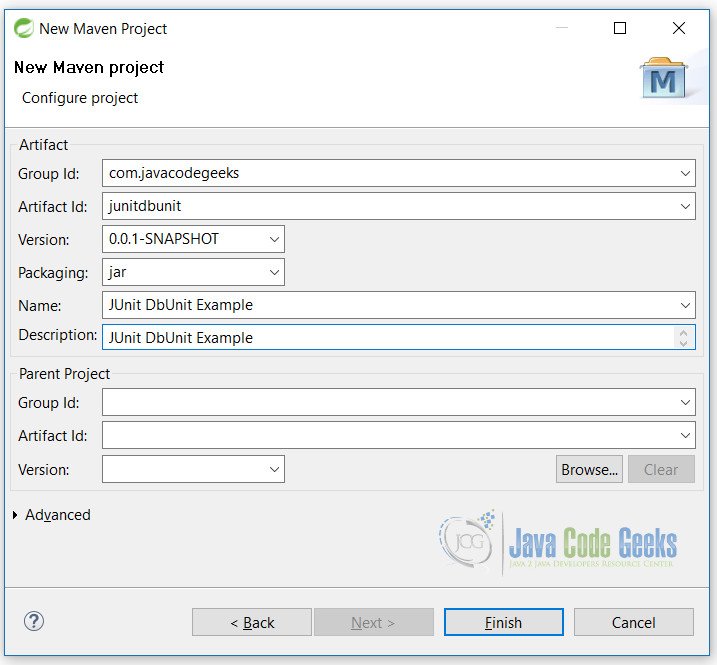717x665 pixels.
Task: Open the Packaging jar dropdown
Action: click(x=274, y=273)
